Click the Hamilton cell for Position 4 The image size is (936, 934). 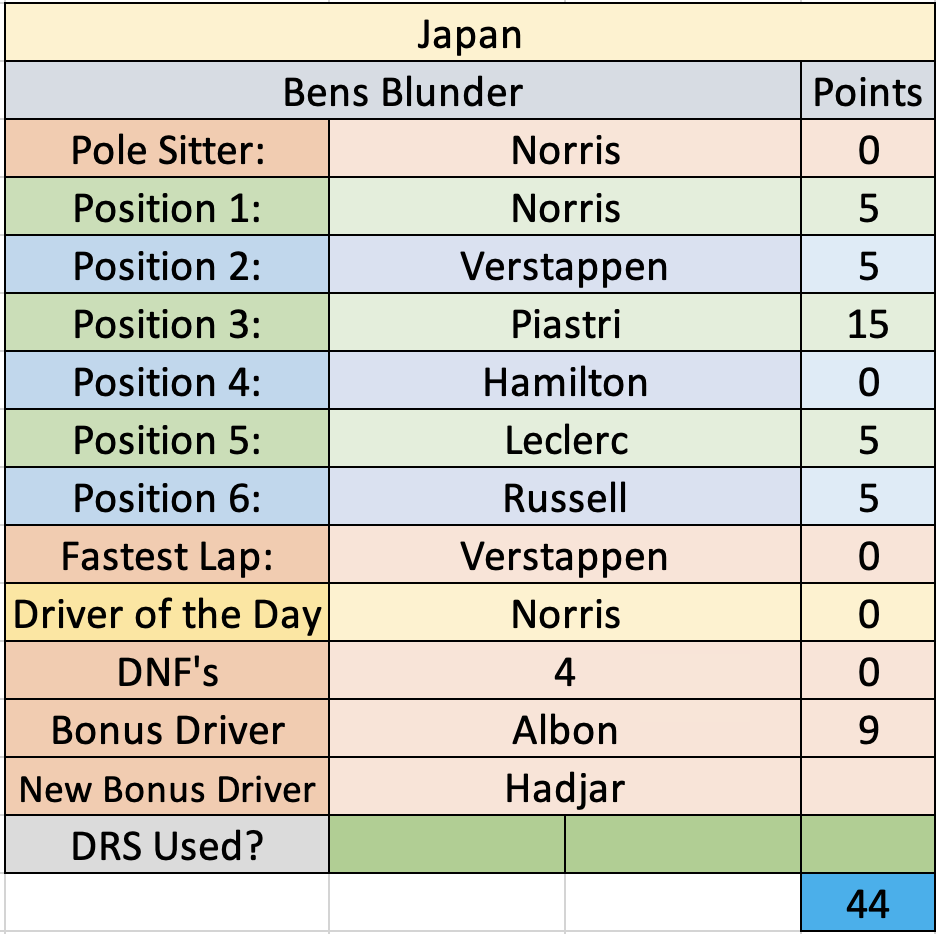(565, 380)
